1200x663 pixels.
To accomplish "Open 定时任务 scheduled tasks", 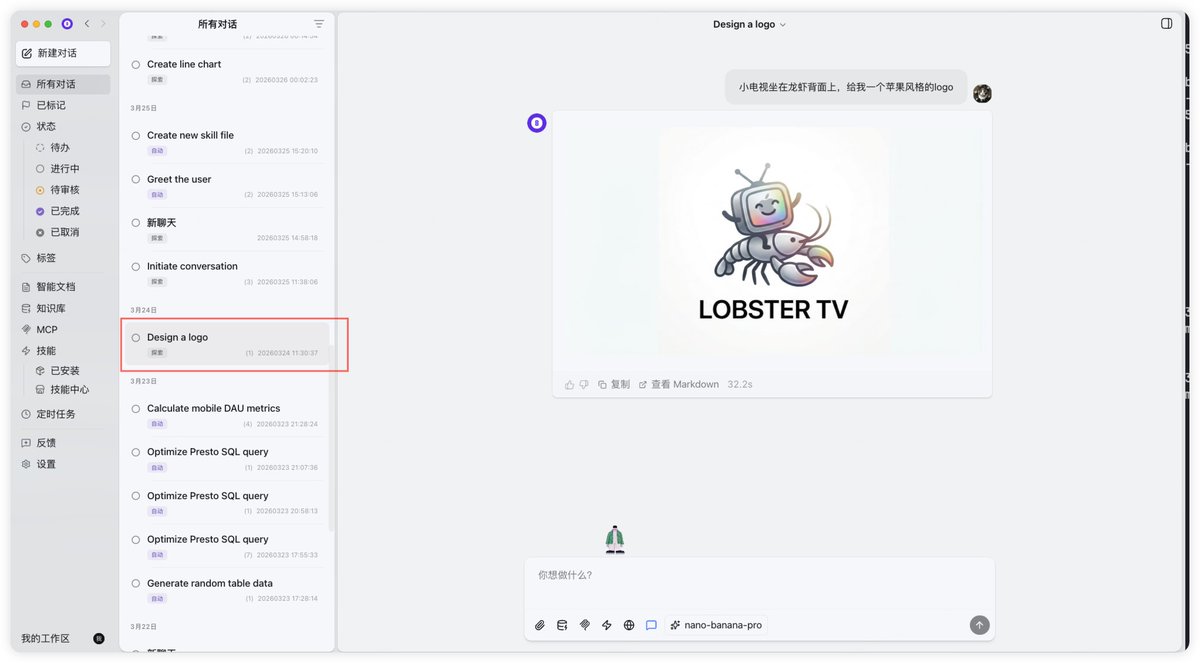I will coord(64,414).
